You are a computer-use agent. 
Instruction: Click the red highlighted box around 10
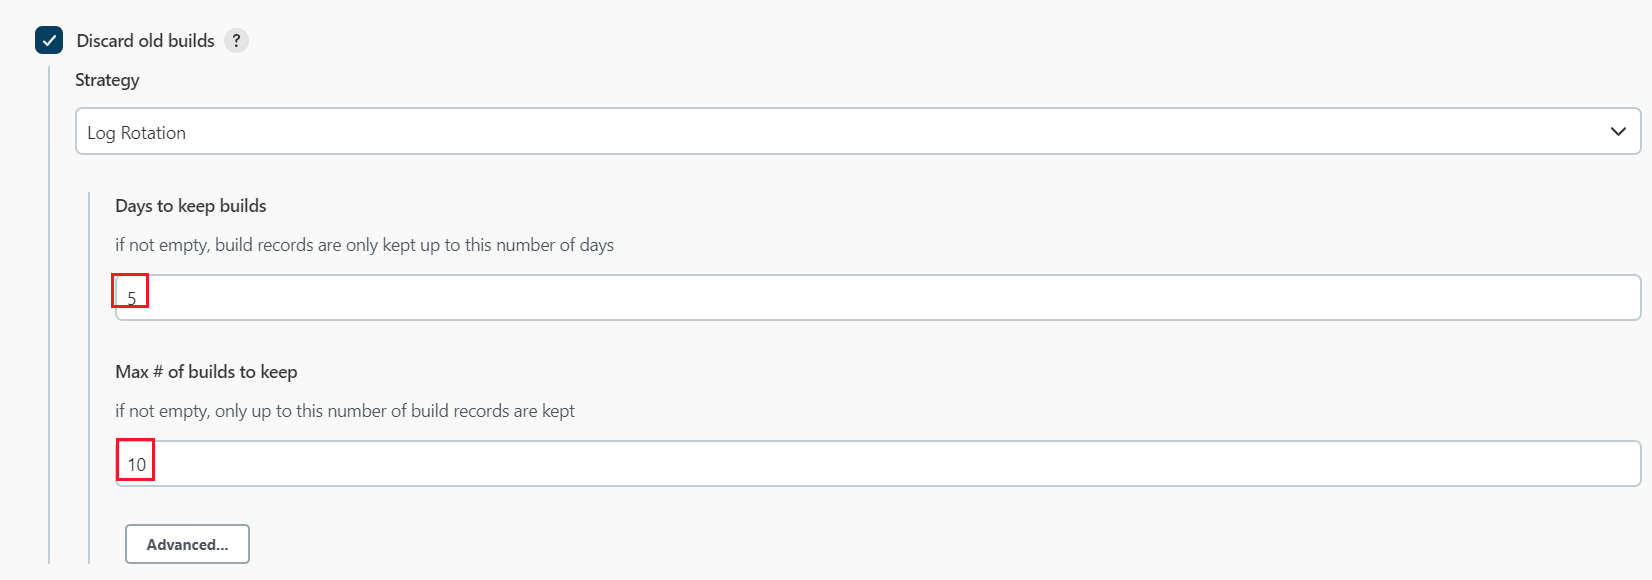coord(135,459)
